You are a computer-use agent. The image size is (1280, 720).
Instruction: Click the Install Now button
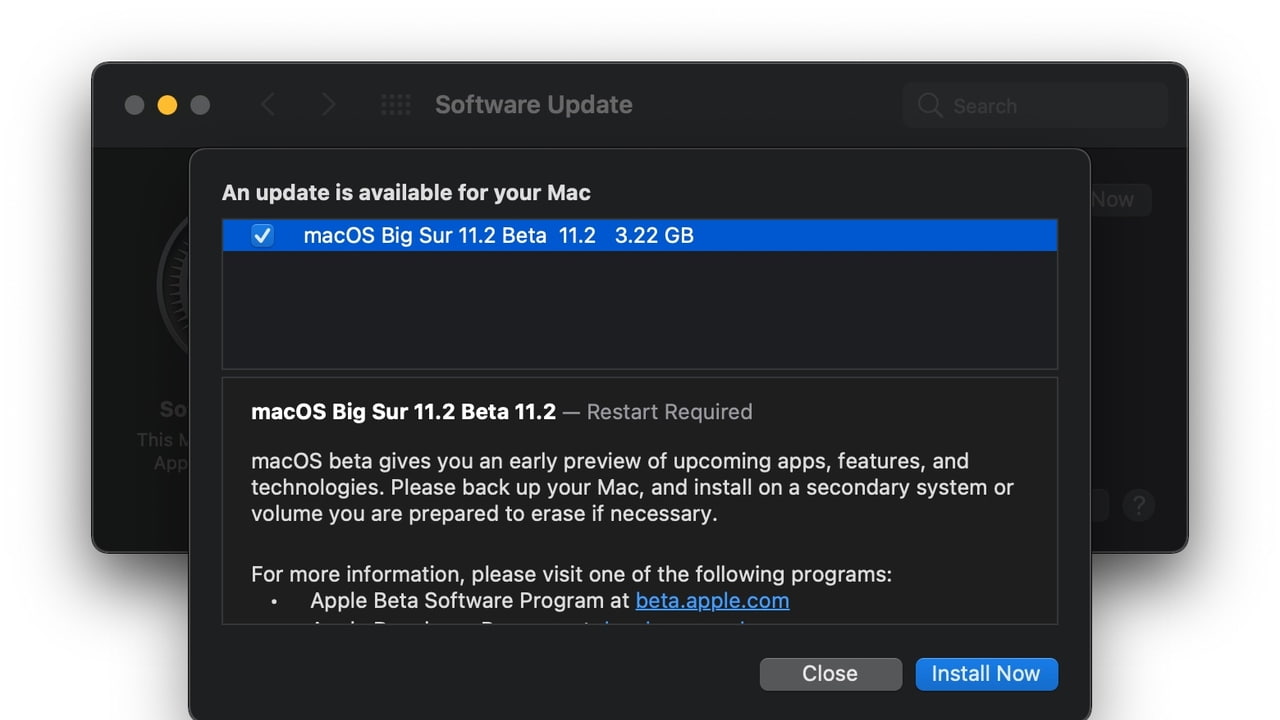pos(986,674)
